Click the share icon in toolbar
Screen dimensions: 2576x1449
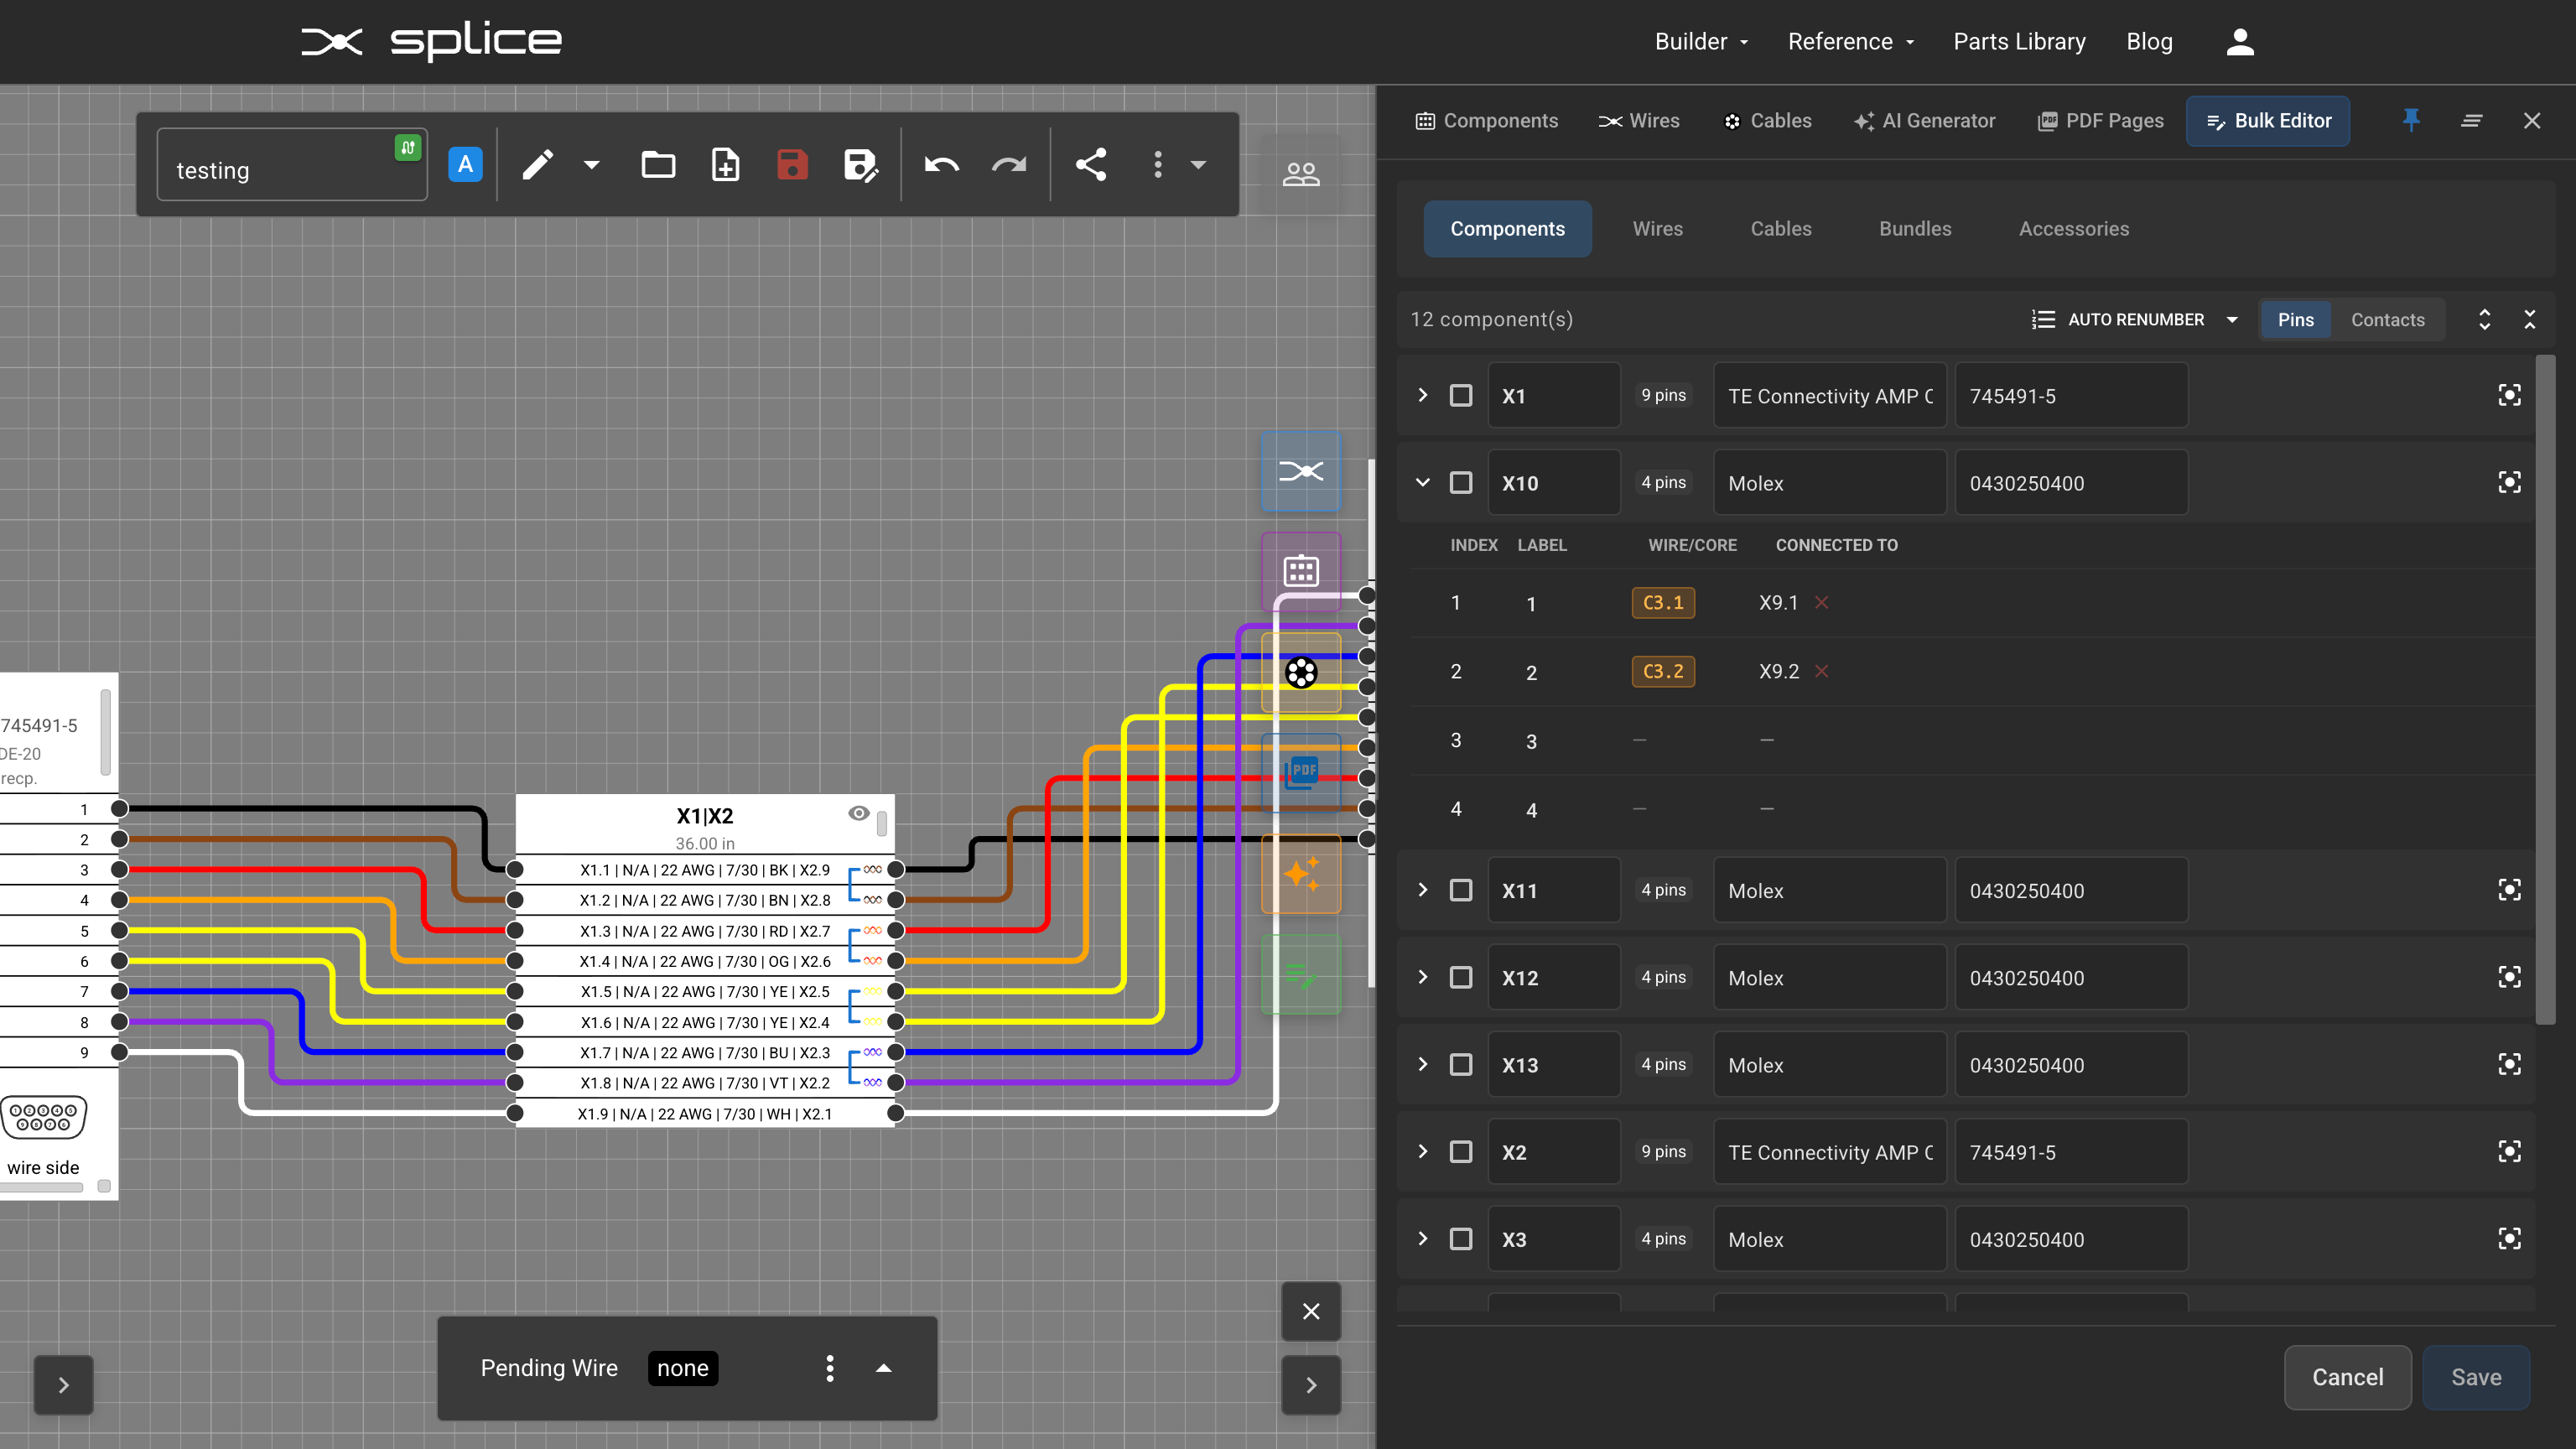[x=1090, y=165]
